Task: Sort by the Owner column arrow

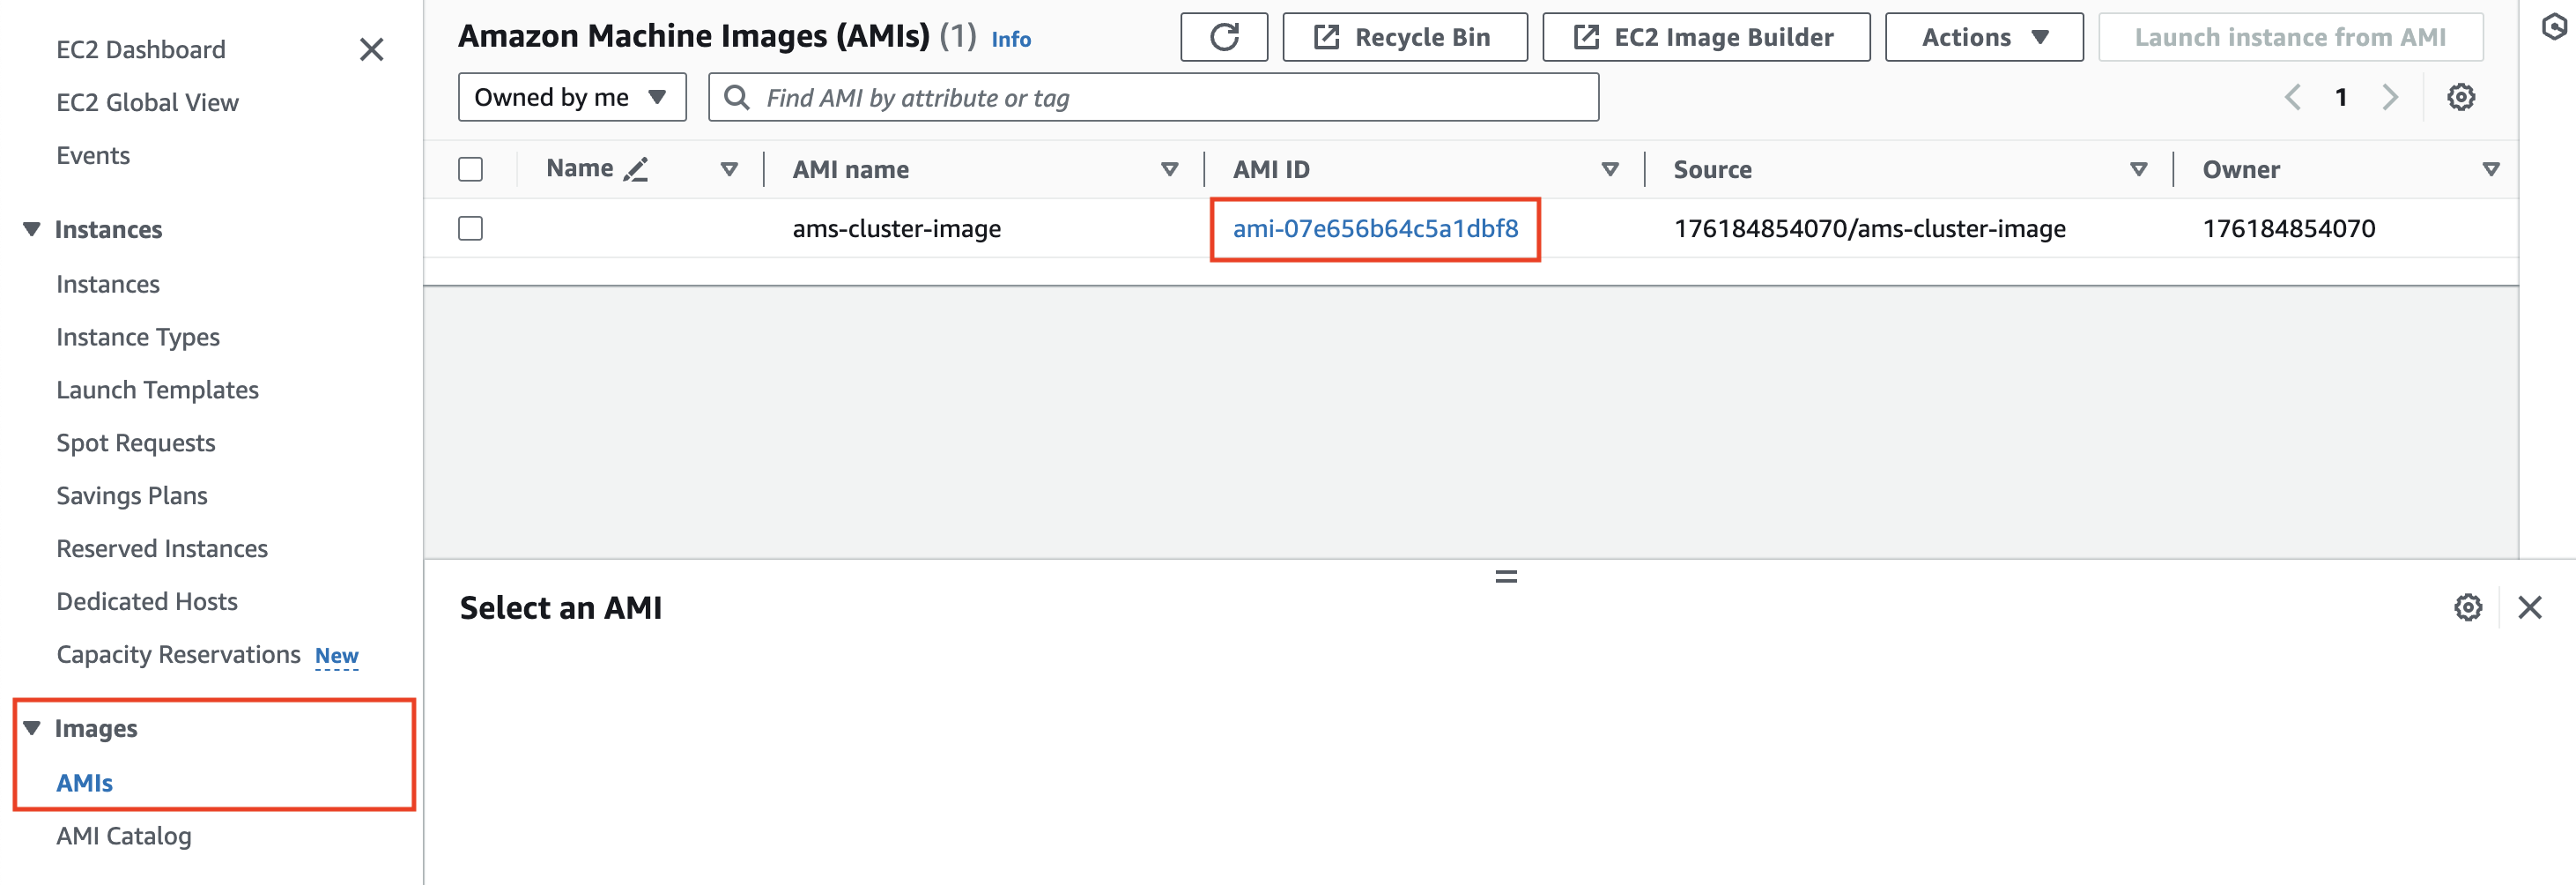Action: [x=2490, y=169]
